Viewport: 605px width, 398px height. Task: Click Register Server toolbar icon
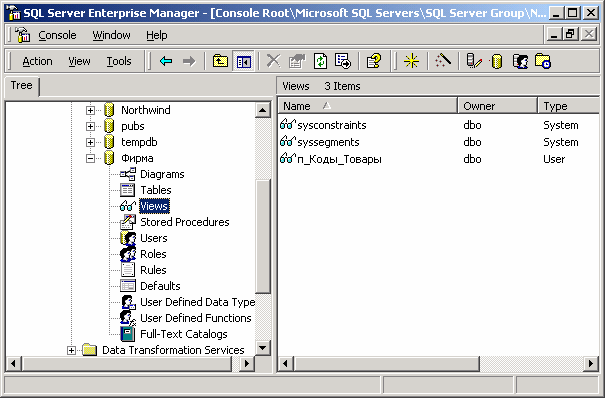(474, 61)
